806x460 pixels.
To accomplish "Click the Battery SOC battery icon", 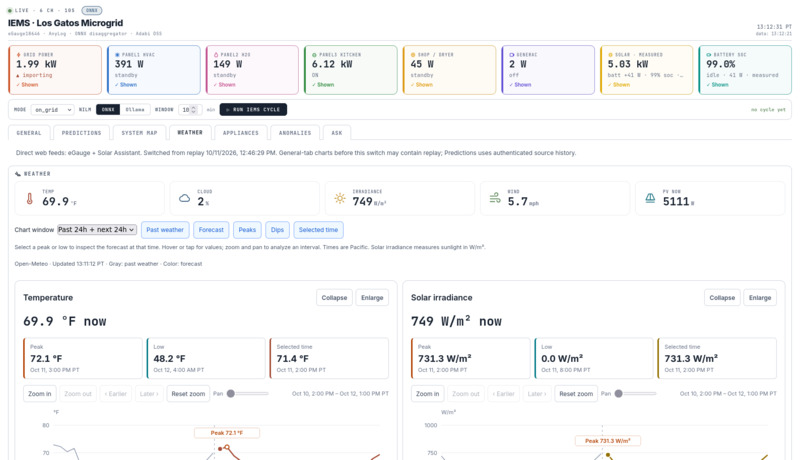I will 709,54.
